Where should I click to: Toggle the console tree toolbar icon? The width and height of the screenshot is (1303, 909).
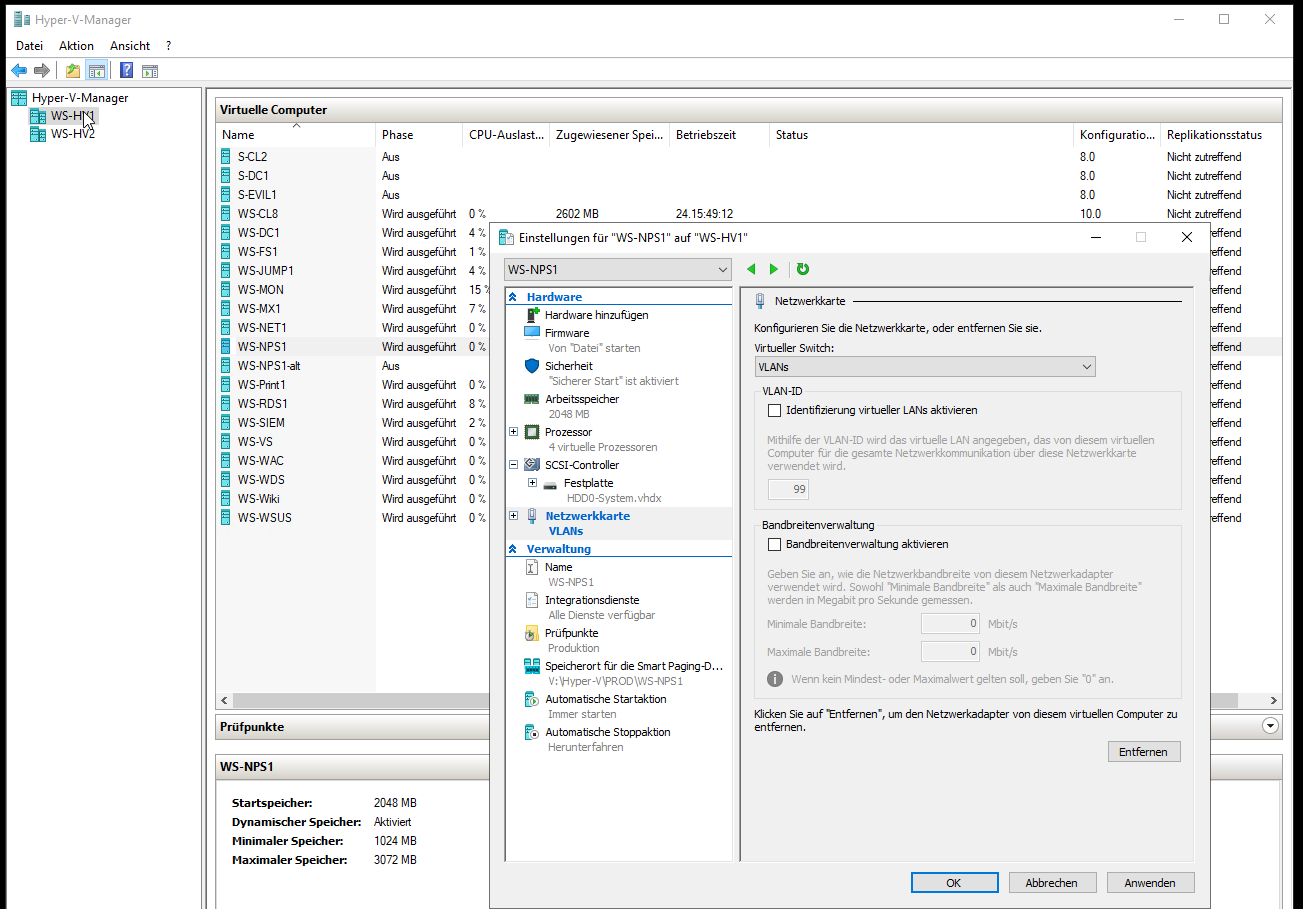97,71
